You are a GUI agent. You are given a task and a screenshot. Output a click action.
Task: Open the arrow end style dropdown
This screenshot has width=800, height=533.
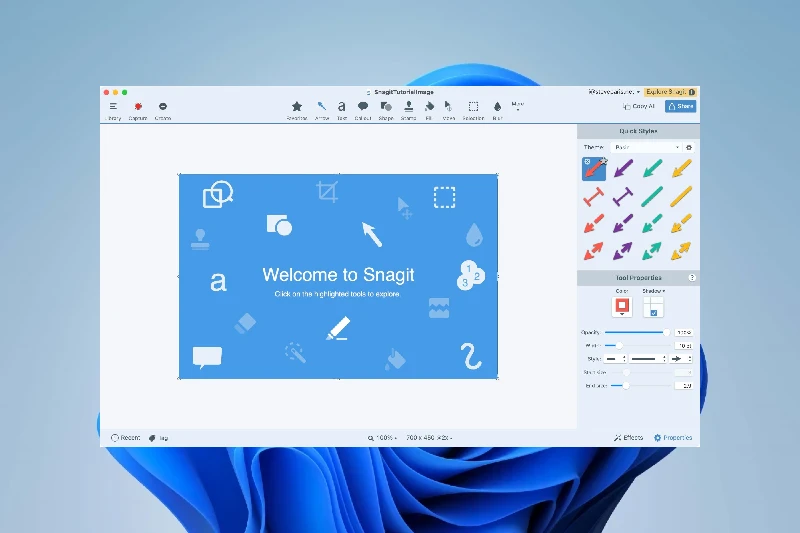pyautogui.click(x=681, y=359)
